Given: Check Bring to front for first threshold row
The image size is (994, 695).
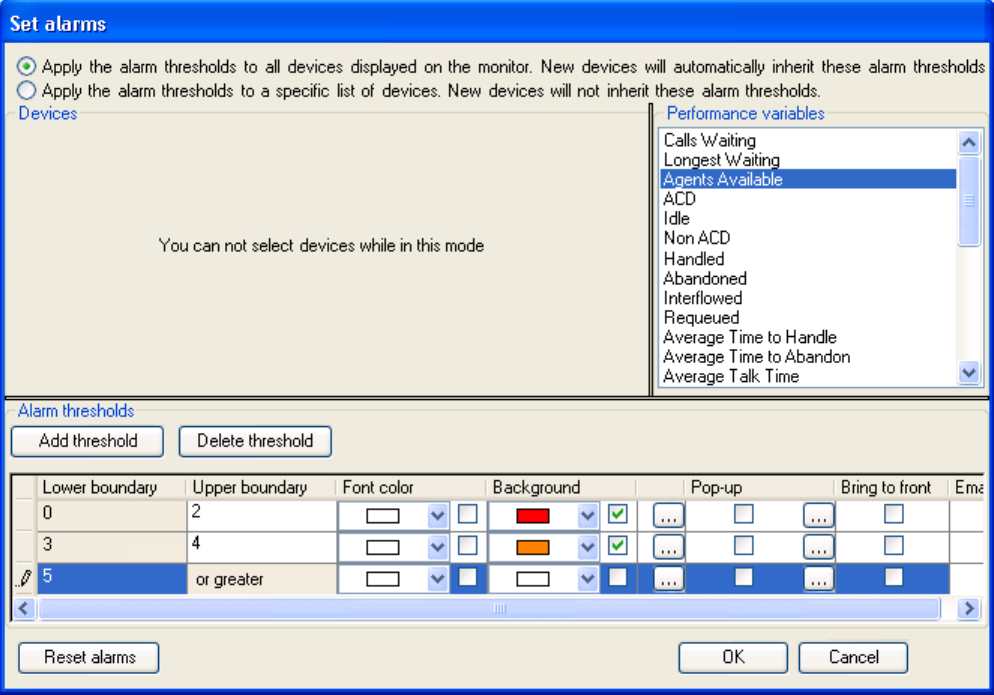Looking at the screenshot, I should (x=893, y=514).
